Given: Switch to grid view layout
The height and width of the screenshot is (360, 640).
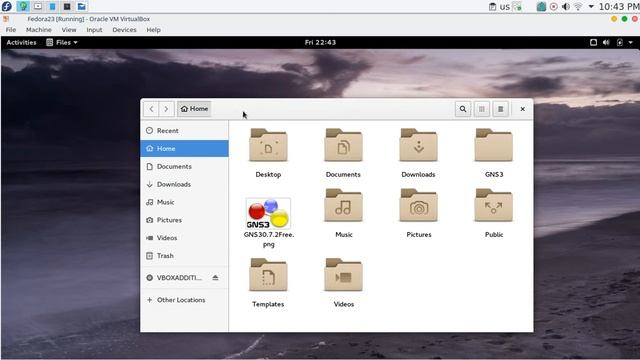Looking at the screenshot, I should click(x=482, y=109).
